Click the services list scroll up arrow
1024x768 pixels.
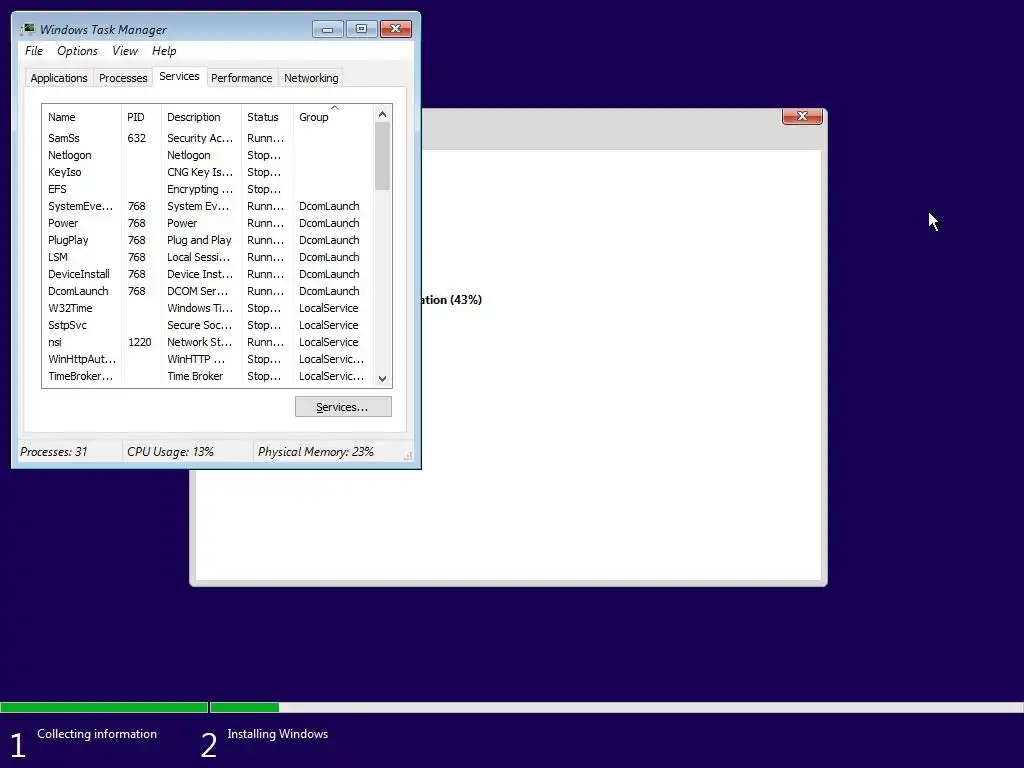[383, 114]
